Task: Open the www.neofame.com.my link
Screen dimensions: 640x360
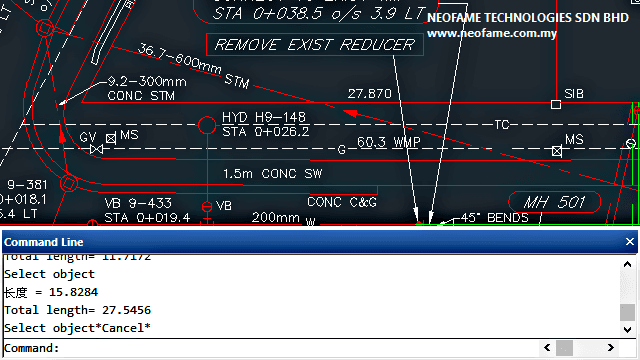Action: 491,33
